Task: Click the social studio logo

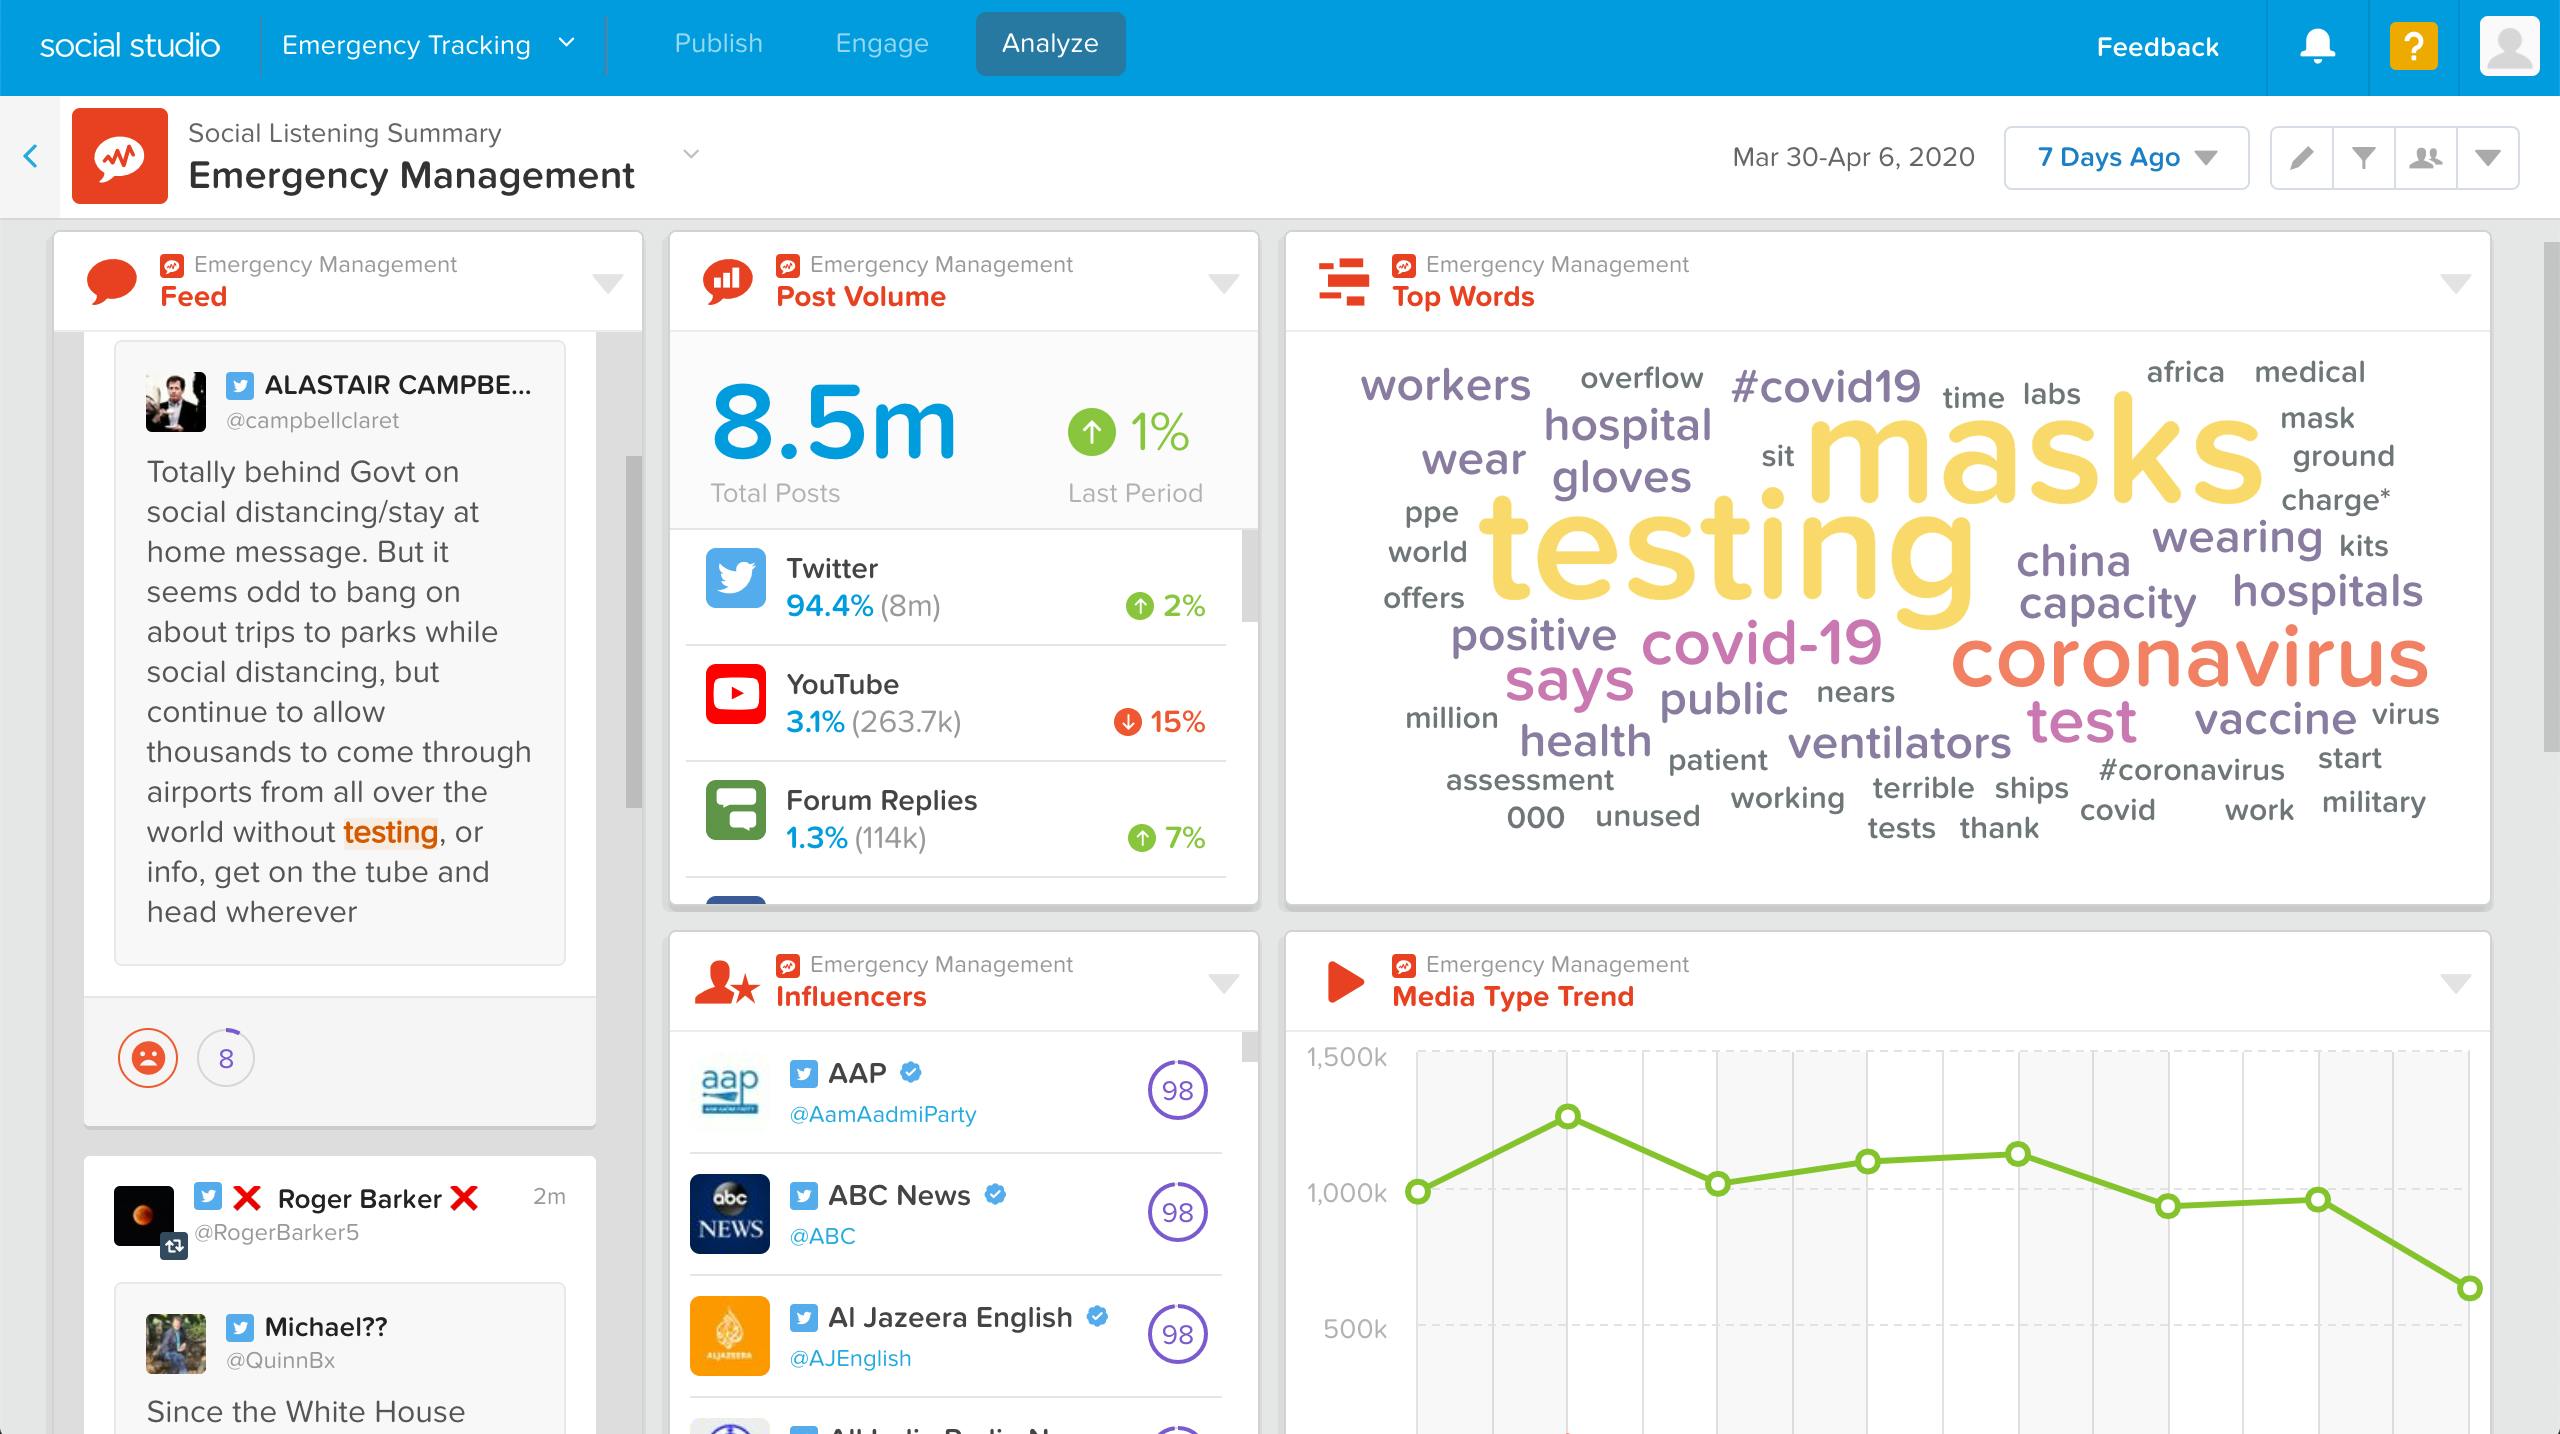Action: pos(130,45)
